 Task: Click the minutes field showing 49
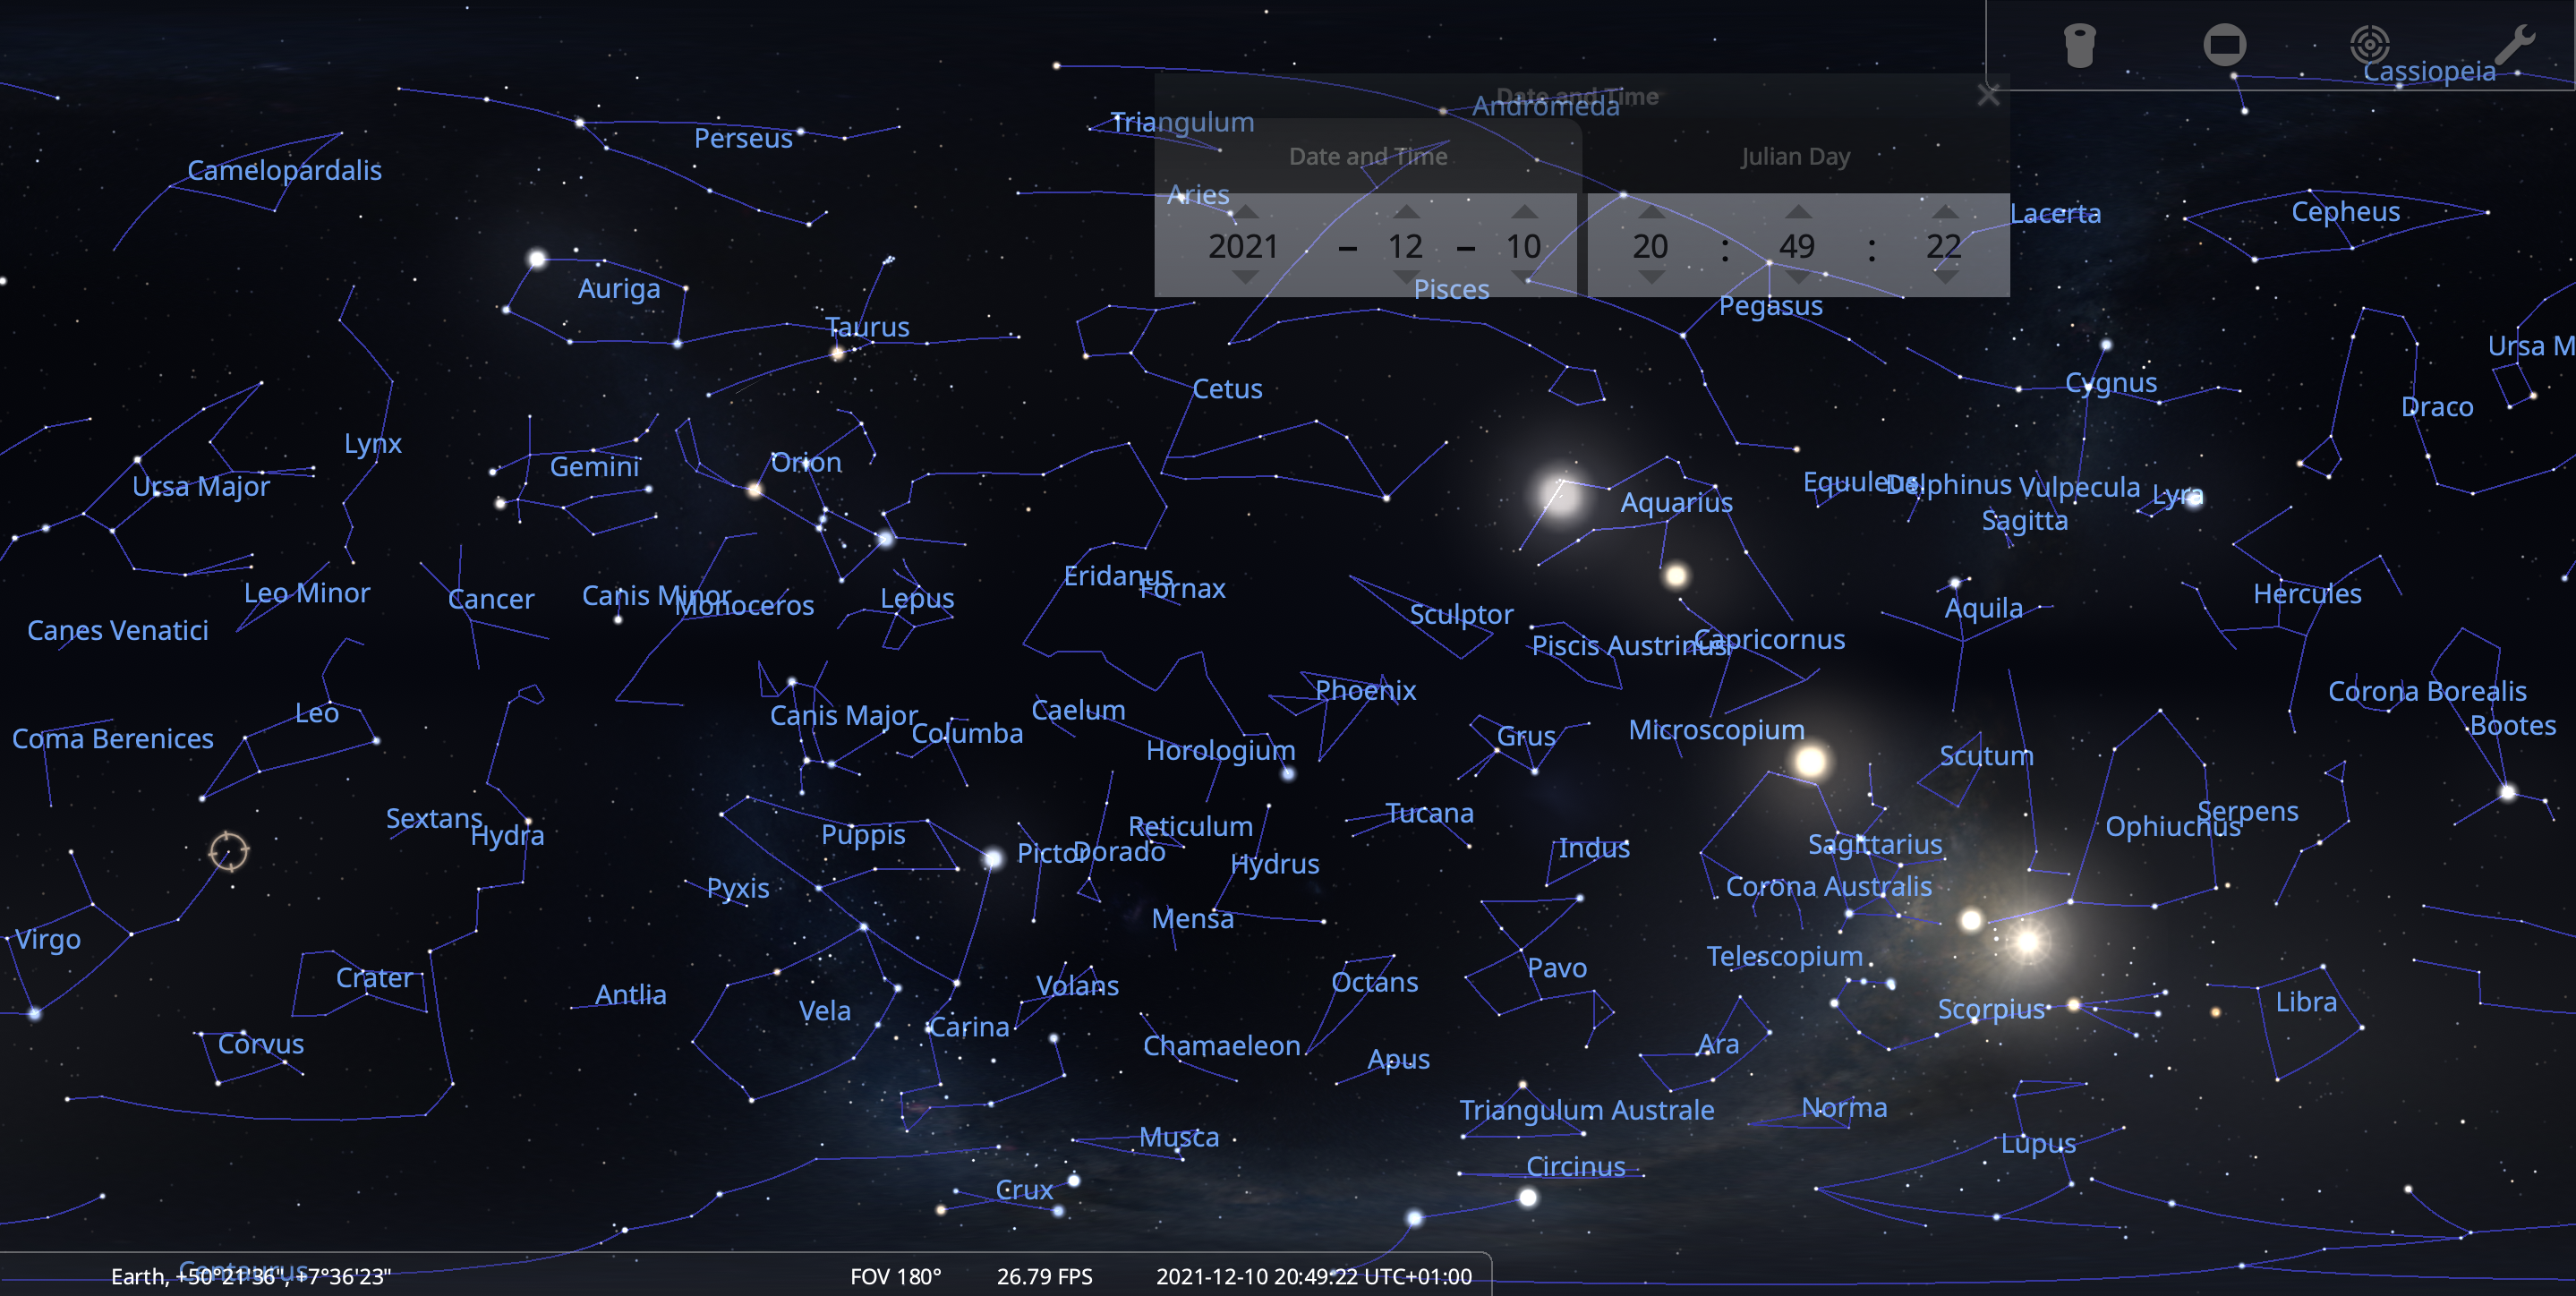tap(1796, 246)
